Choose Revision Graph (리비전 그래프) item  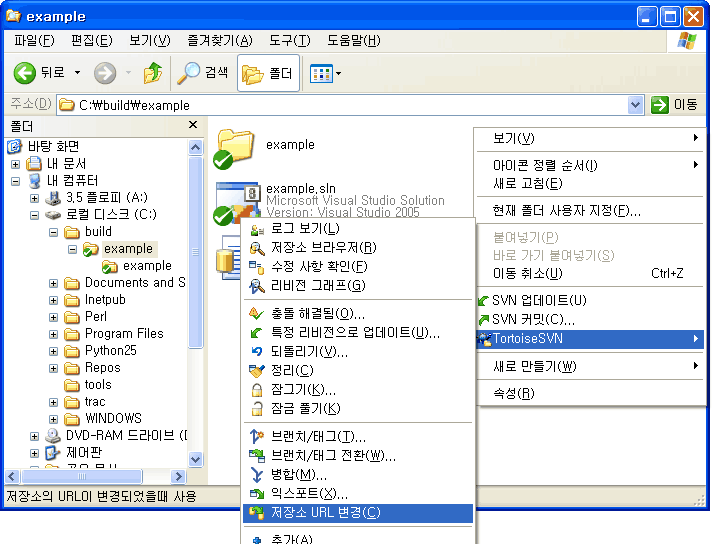click(x=317, y=285)
